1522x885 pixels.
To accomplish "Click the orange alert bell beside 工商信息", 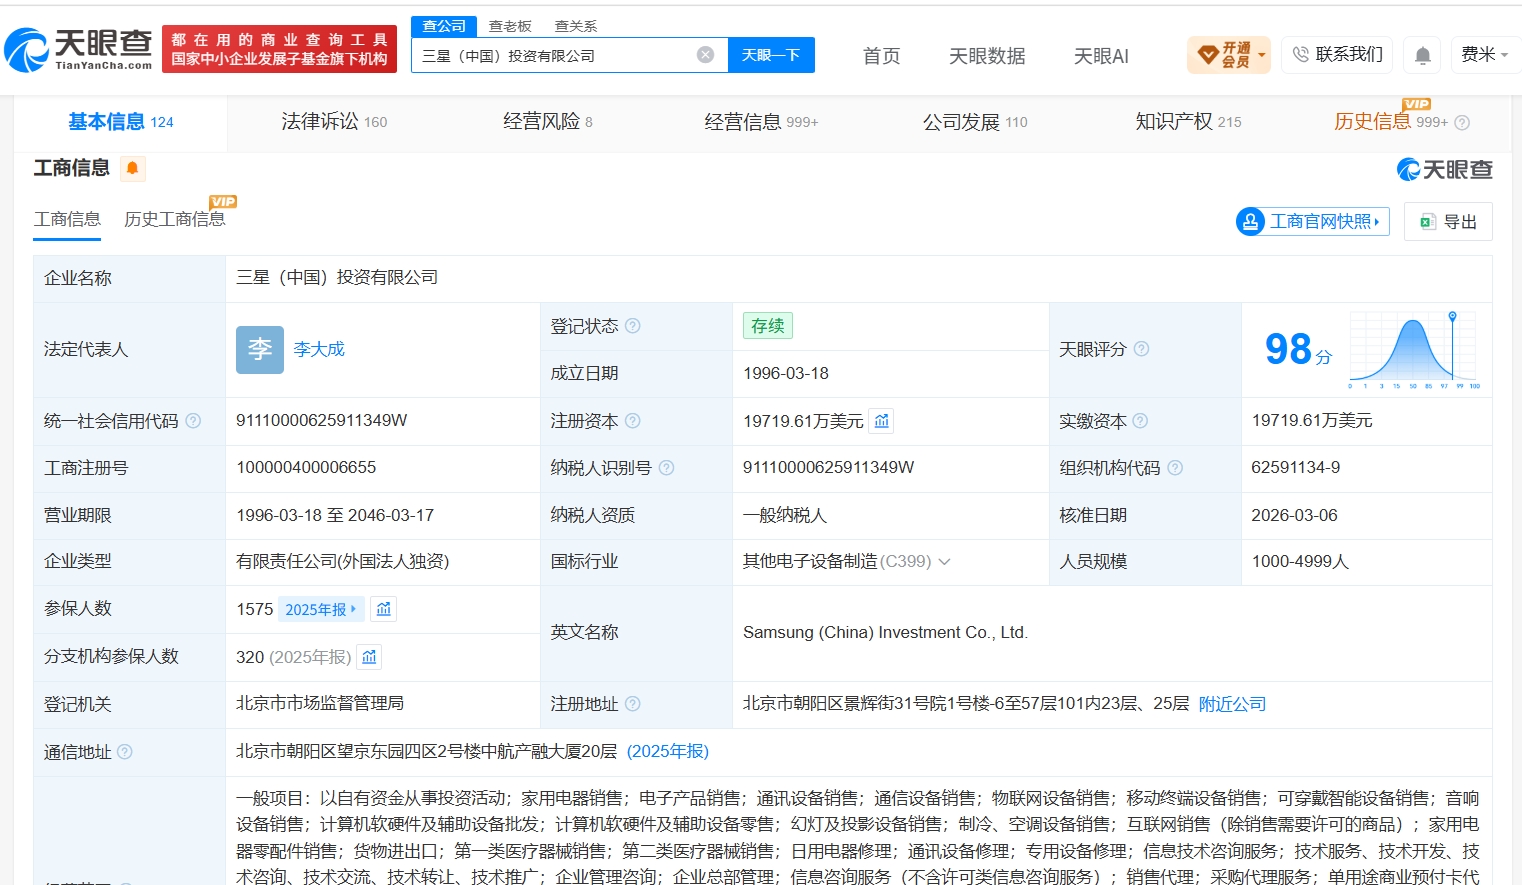I will tap(132, 168).
